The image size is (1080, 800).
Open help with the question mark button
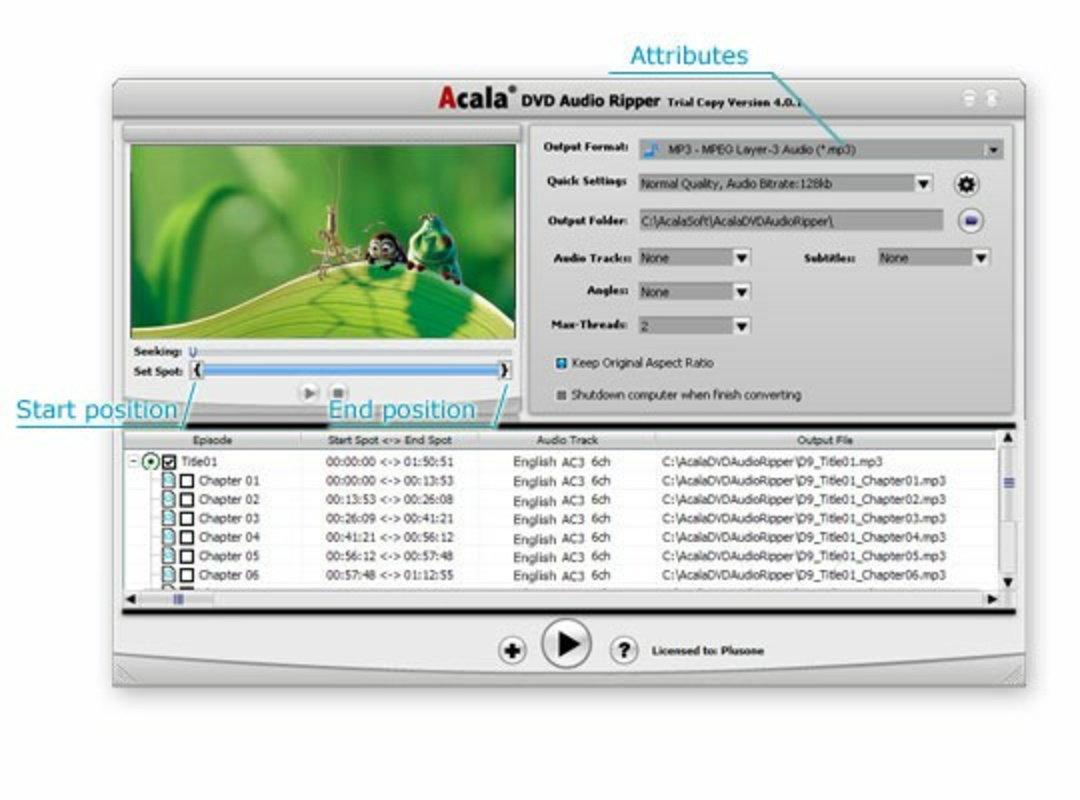click(623, 650)
